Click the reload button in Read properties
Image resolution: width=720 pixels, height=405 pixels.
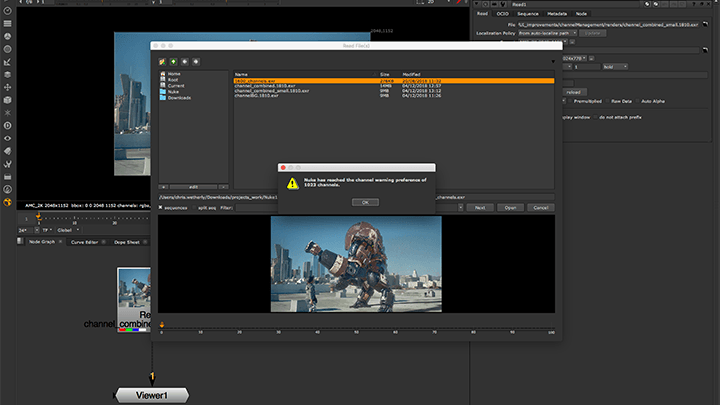[573, 92]
